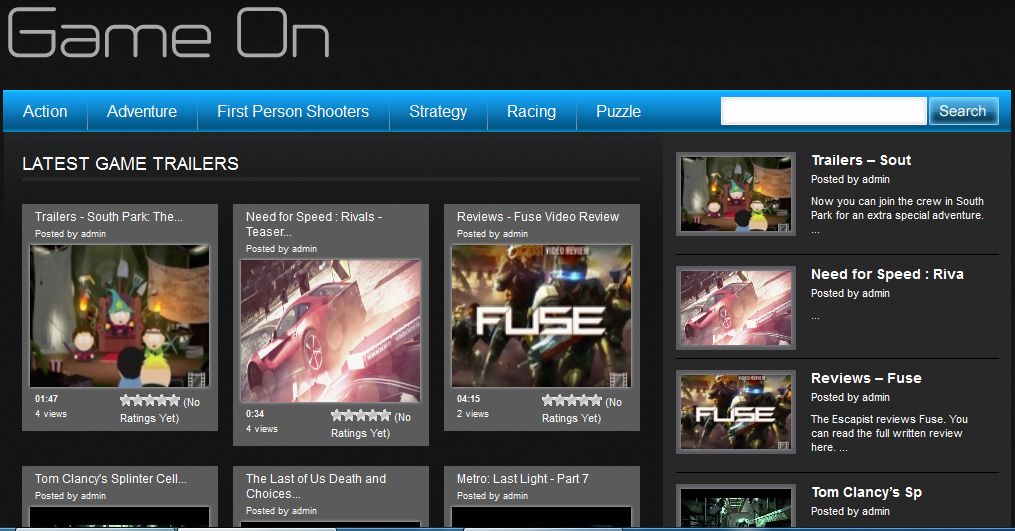Click the '0:34' duration on Need for Speed card
The height and width of the screenshot is (531, 1015).
click(255, 414)
